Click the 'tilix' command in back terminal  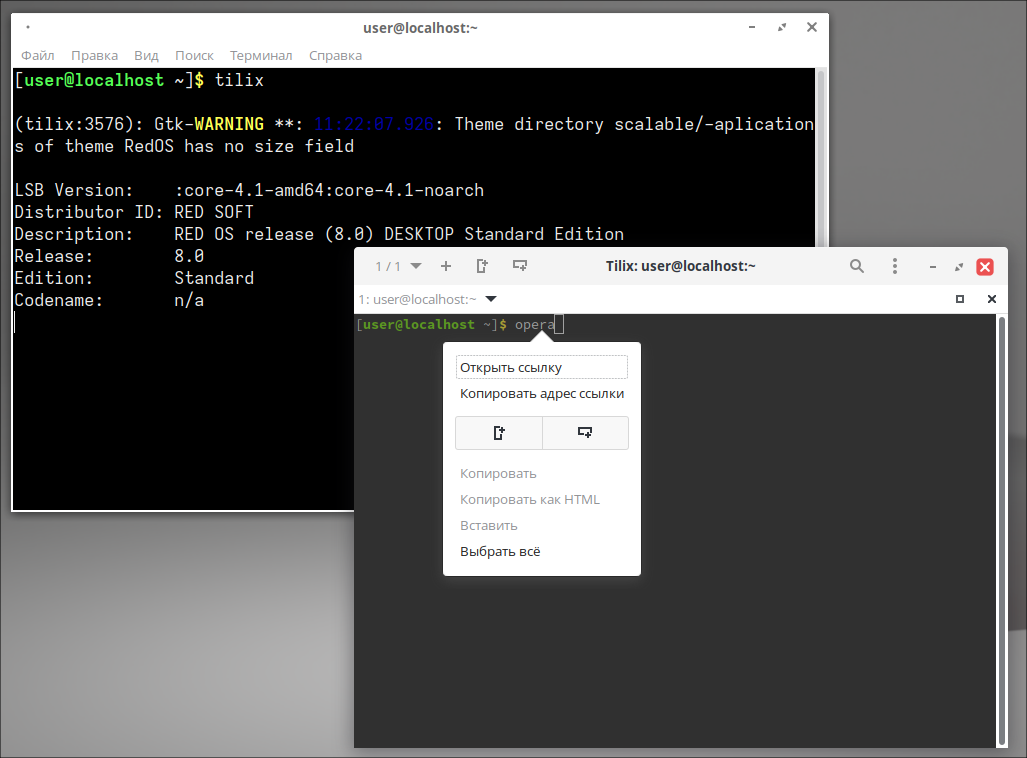coord(239,80)
